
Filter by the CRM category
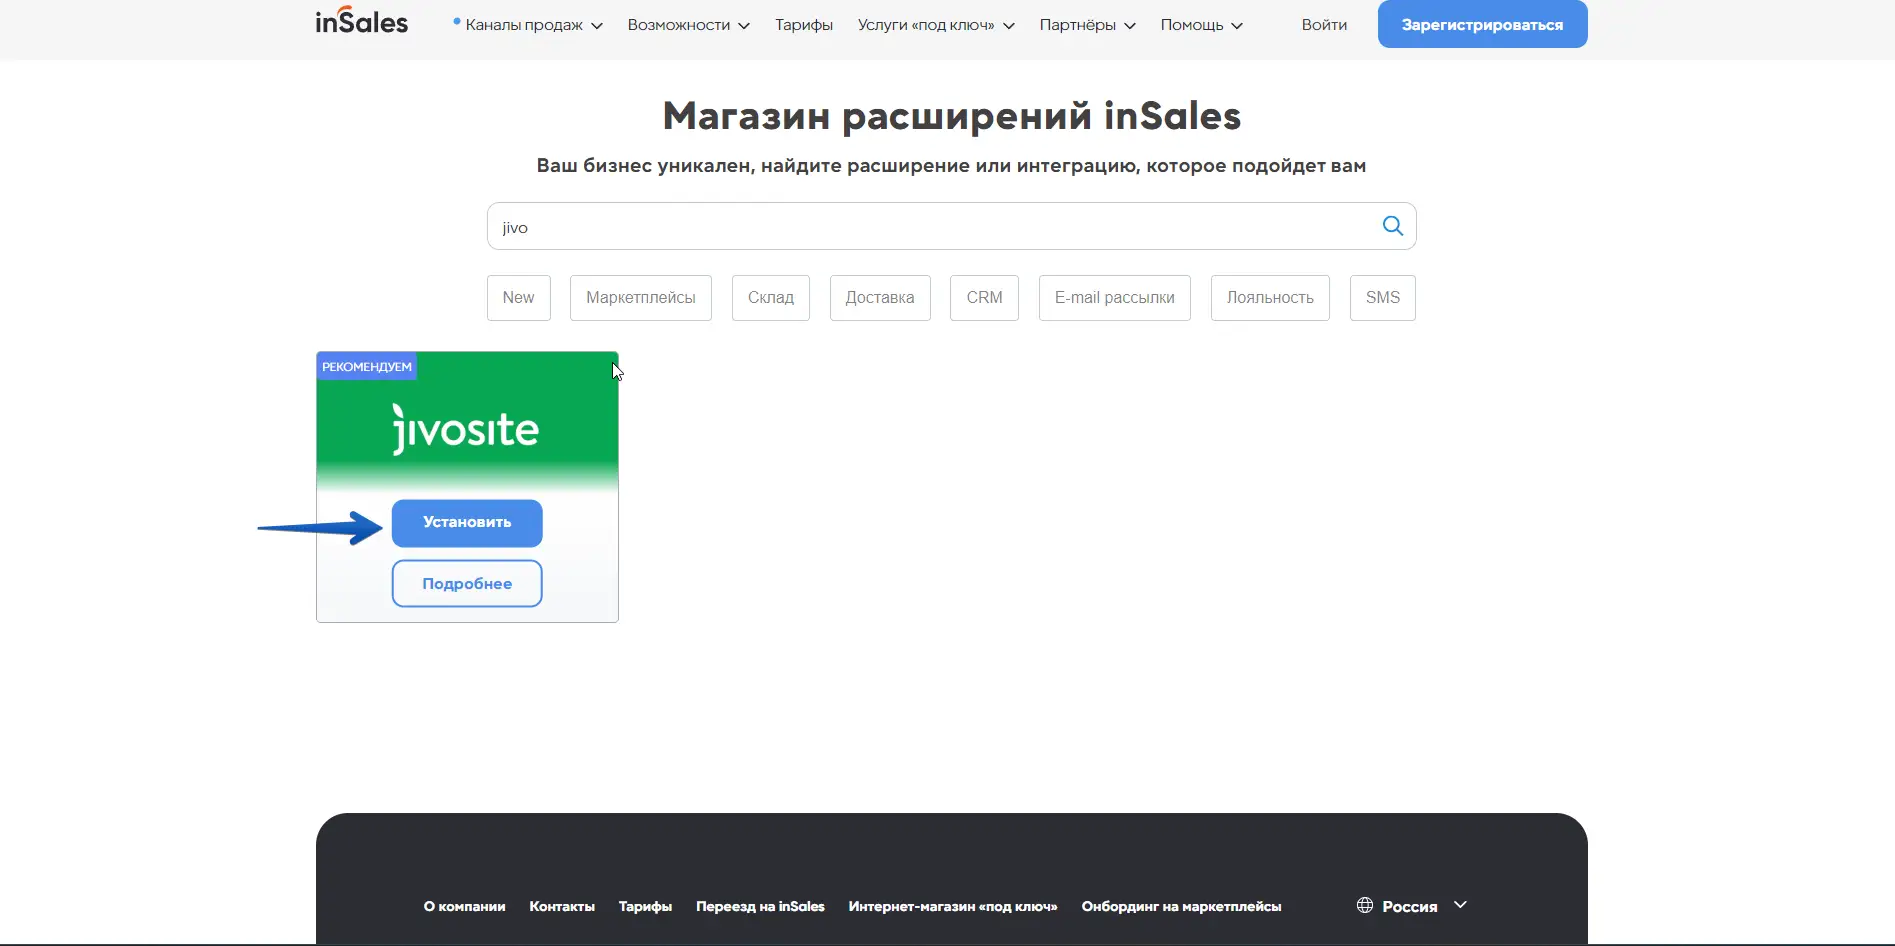[984, 298]
